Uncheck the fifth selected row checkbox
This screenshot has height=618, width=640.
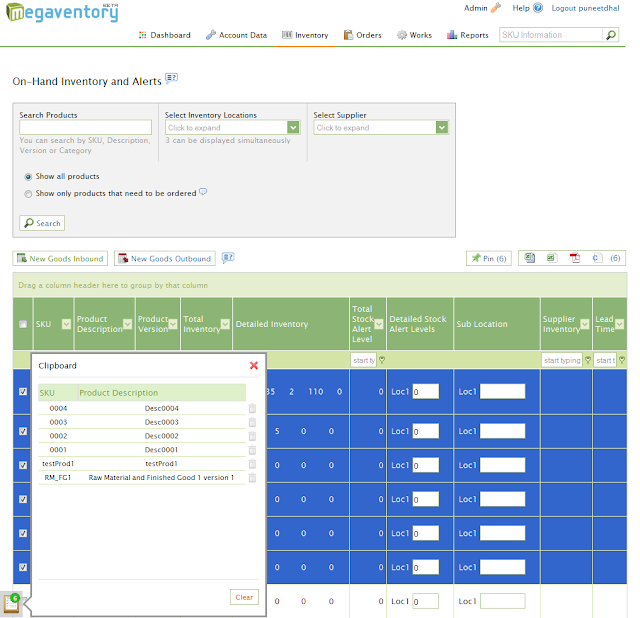click(23, 533)
